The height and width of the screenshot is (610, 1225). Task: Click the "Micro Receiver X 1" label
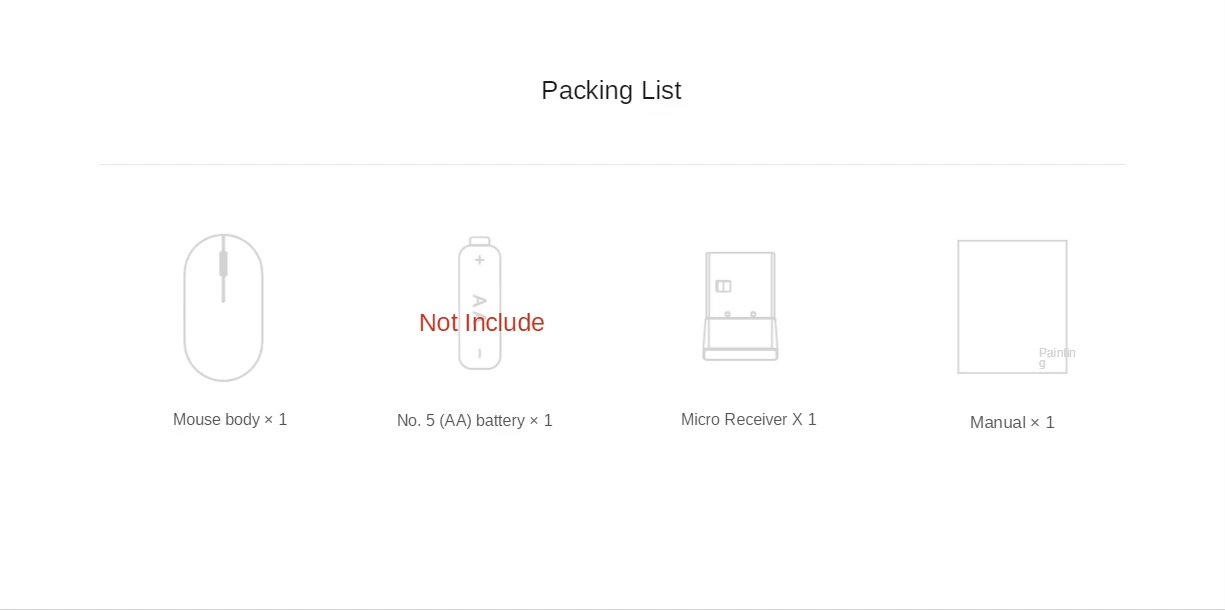pyautogui.click(x=749, y=420)
